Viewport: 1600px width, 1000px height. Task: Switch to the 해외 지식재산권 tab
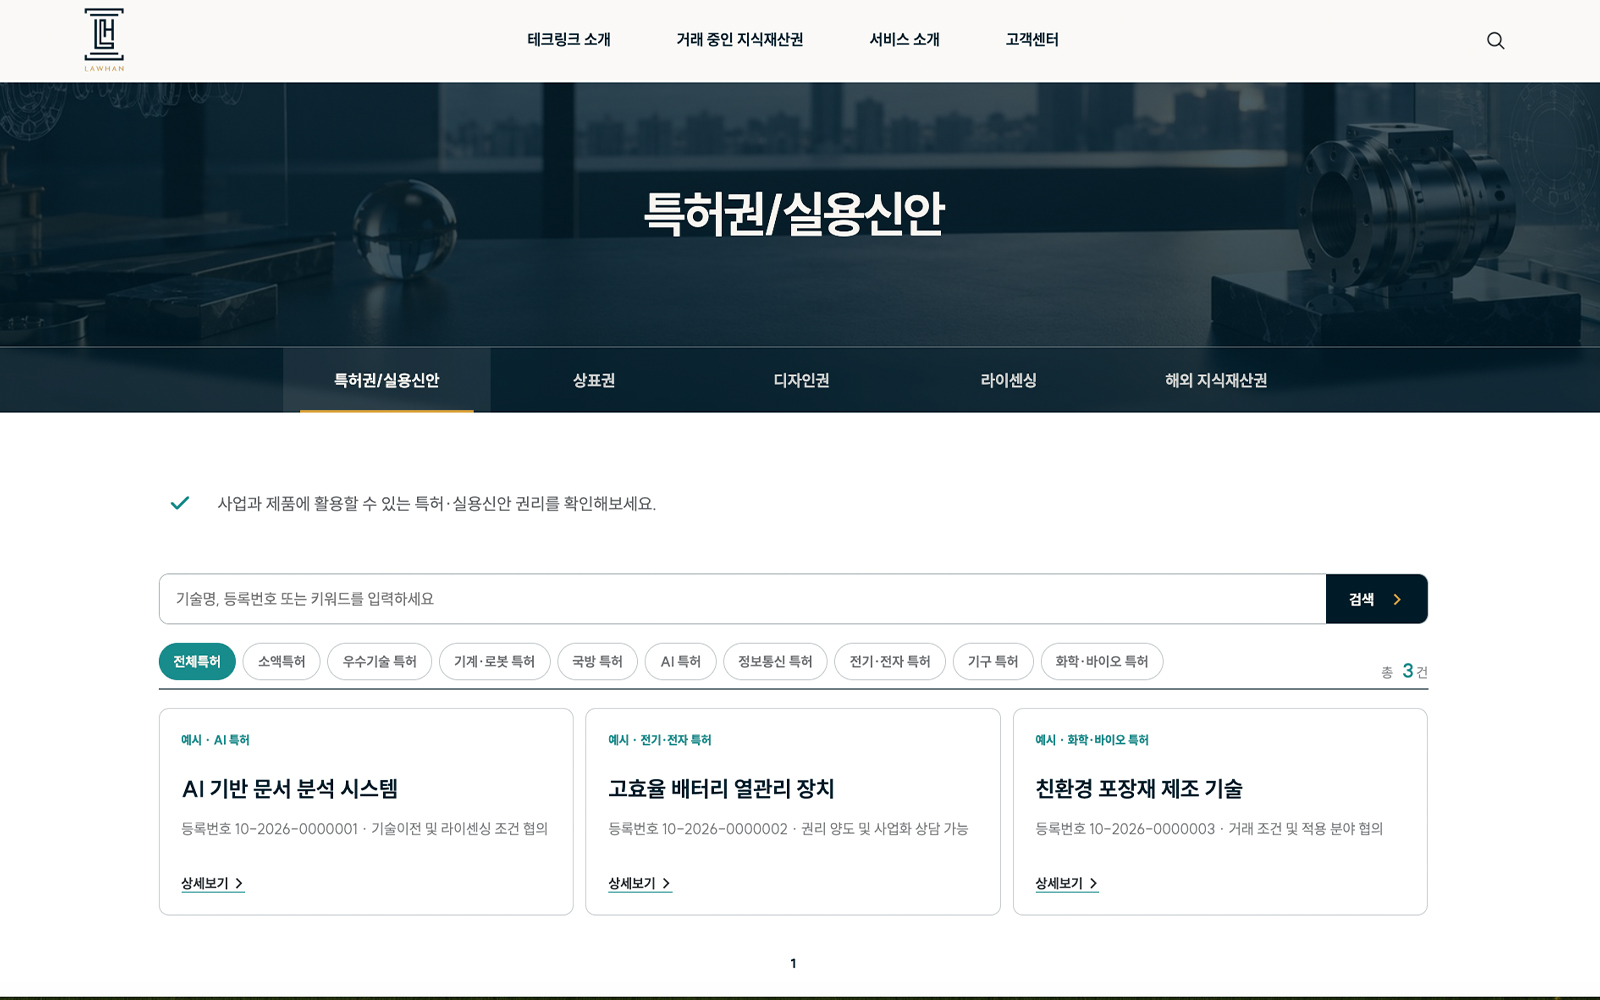click(1216, 380)
